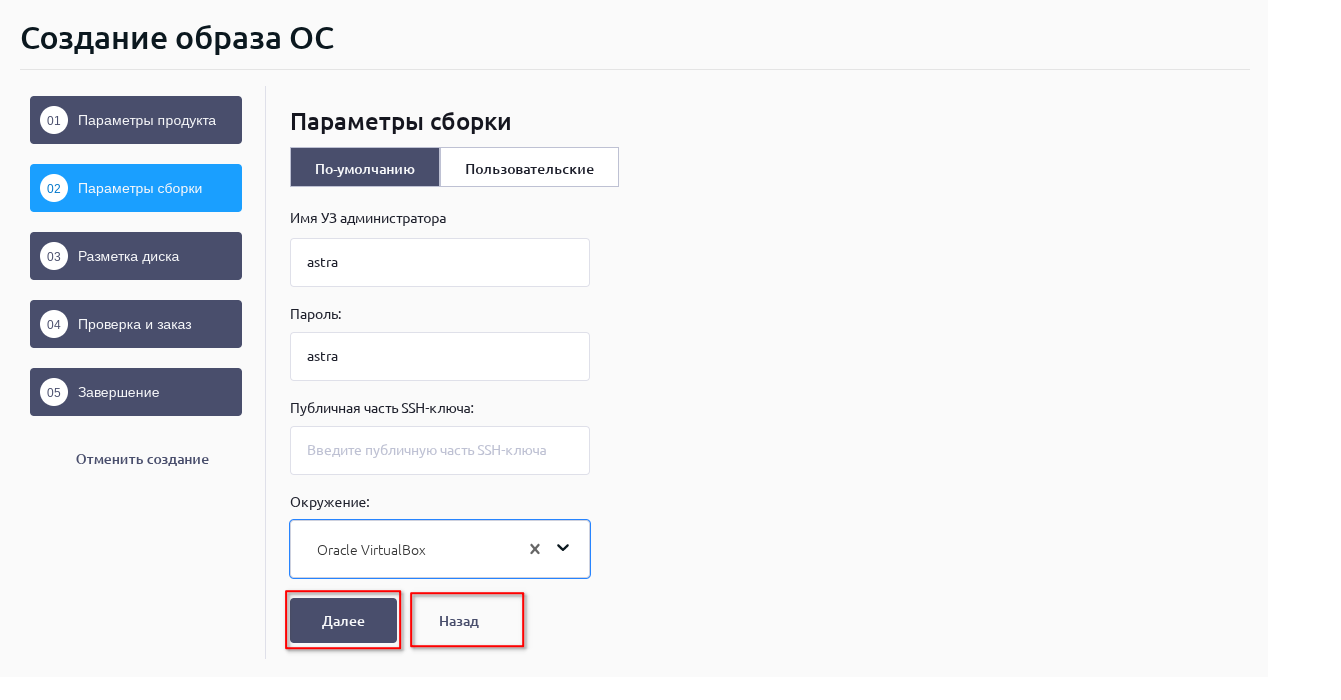Click Отменить создание link

142,459
